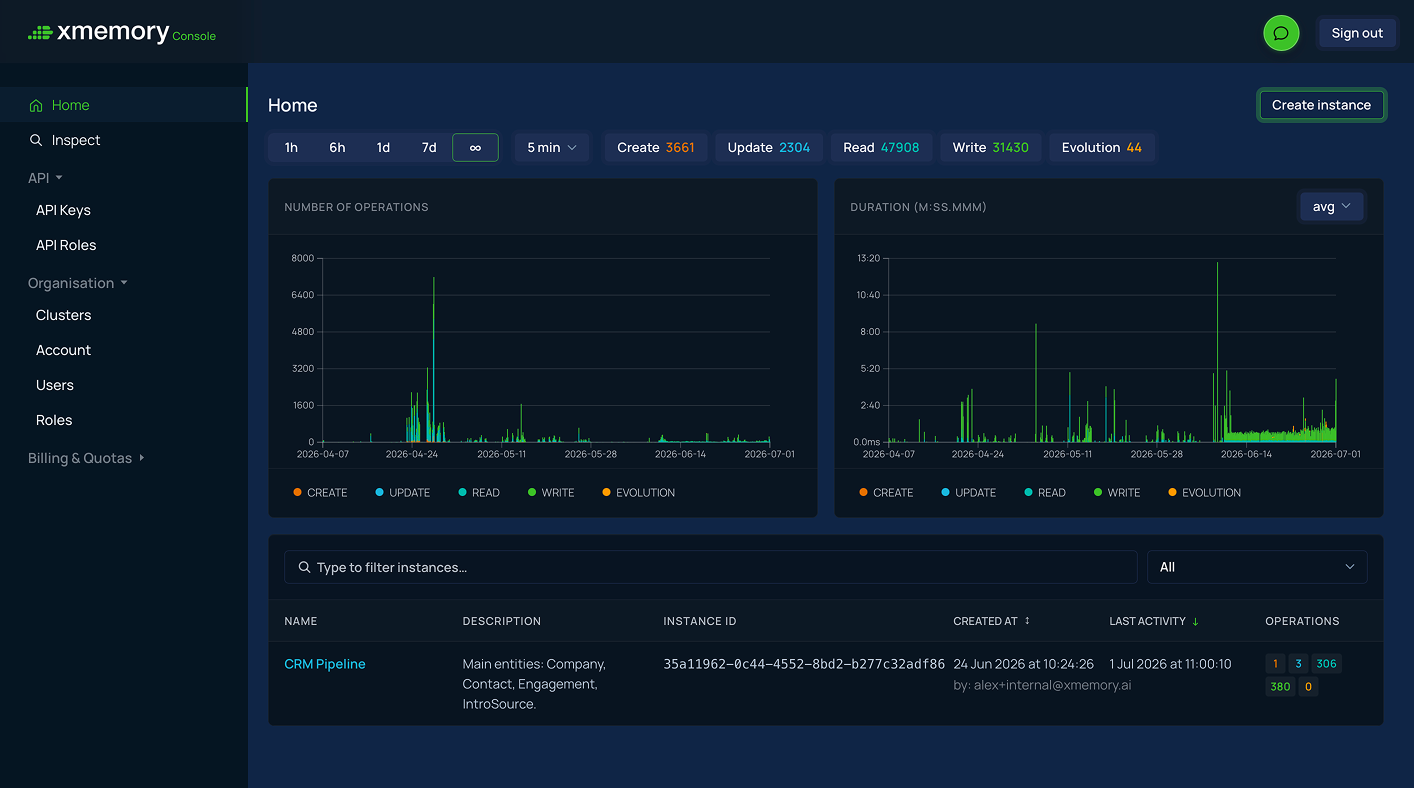Toggle WRITE series in operations chart legend

click(x=551, y=492)
